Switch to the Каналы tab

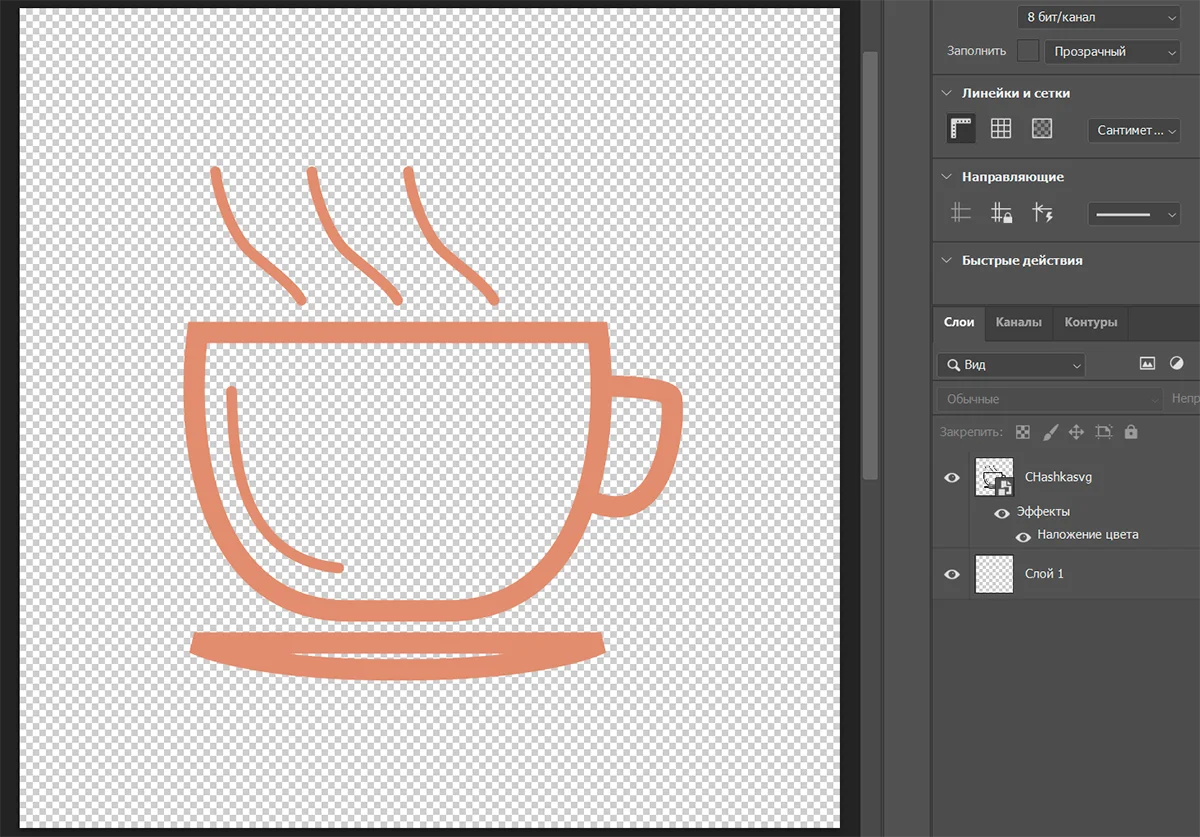pyautogui.click(x=1019, y=323)
